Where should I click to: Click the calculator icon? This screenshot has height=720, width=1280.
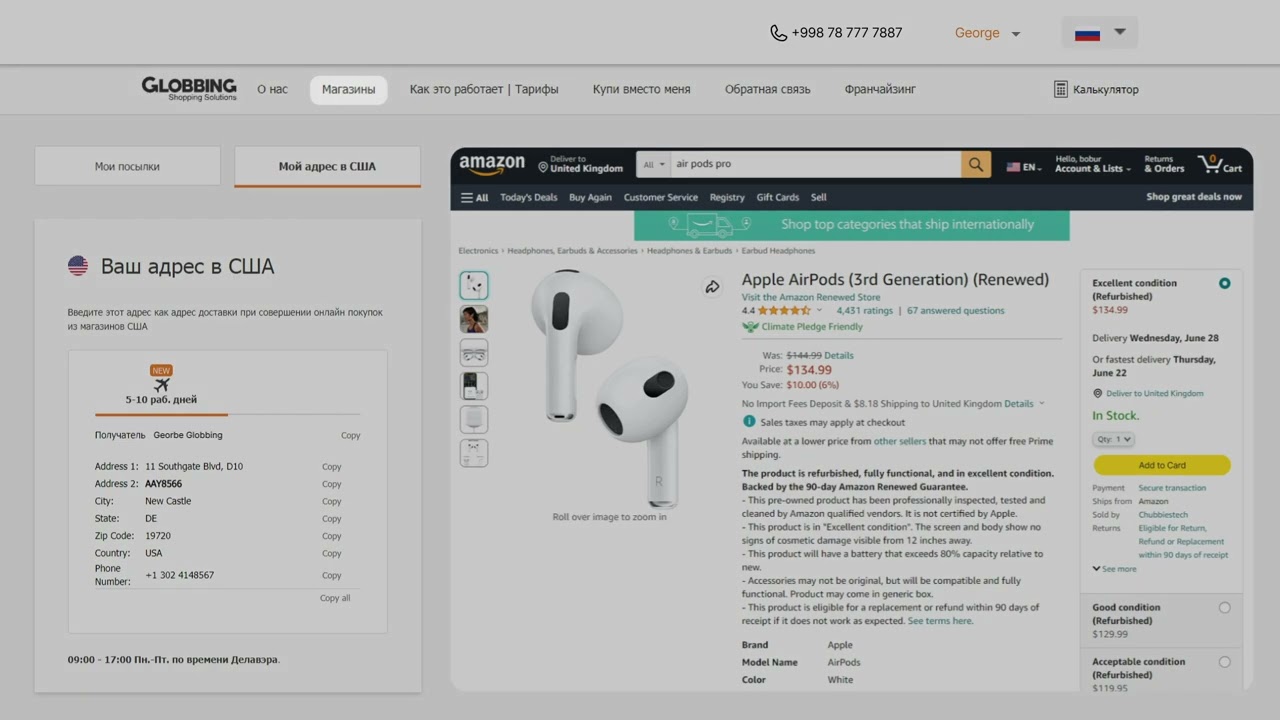pos(1061,89)
